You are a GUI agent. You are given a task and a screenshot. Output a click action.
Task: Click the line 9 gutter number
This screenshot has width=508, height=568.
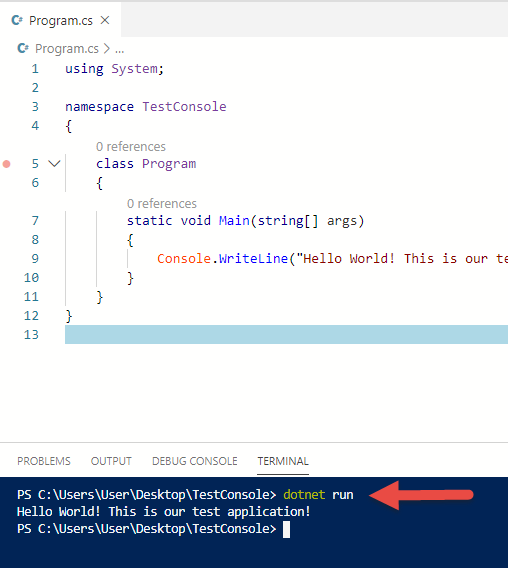point(35,259)
